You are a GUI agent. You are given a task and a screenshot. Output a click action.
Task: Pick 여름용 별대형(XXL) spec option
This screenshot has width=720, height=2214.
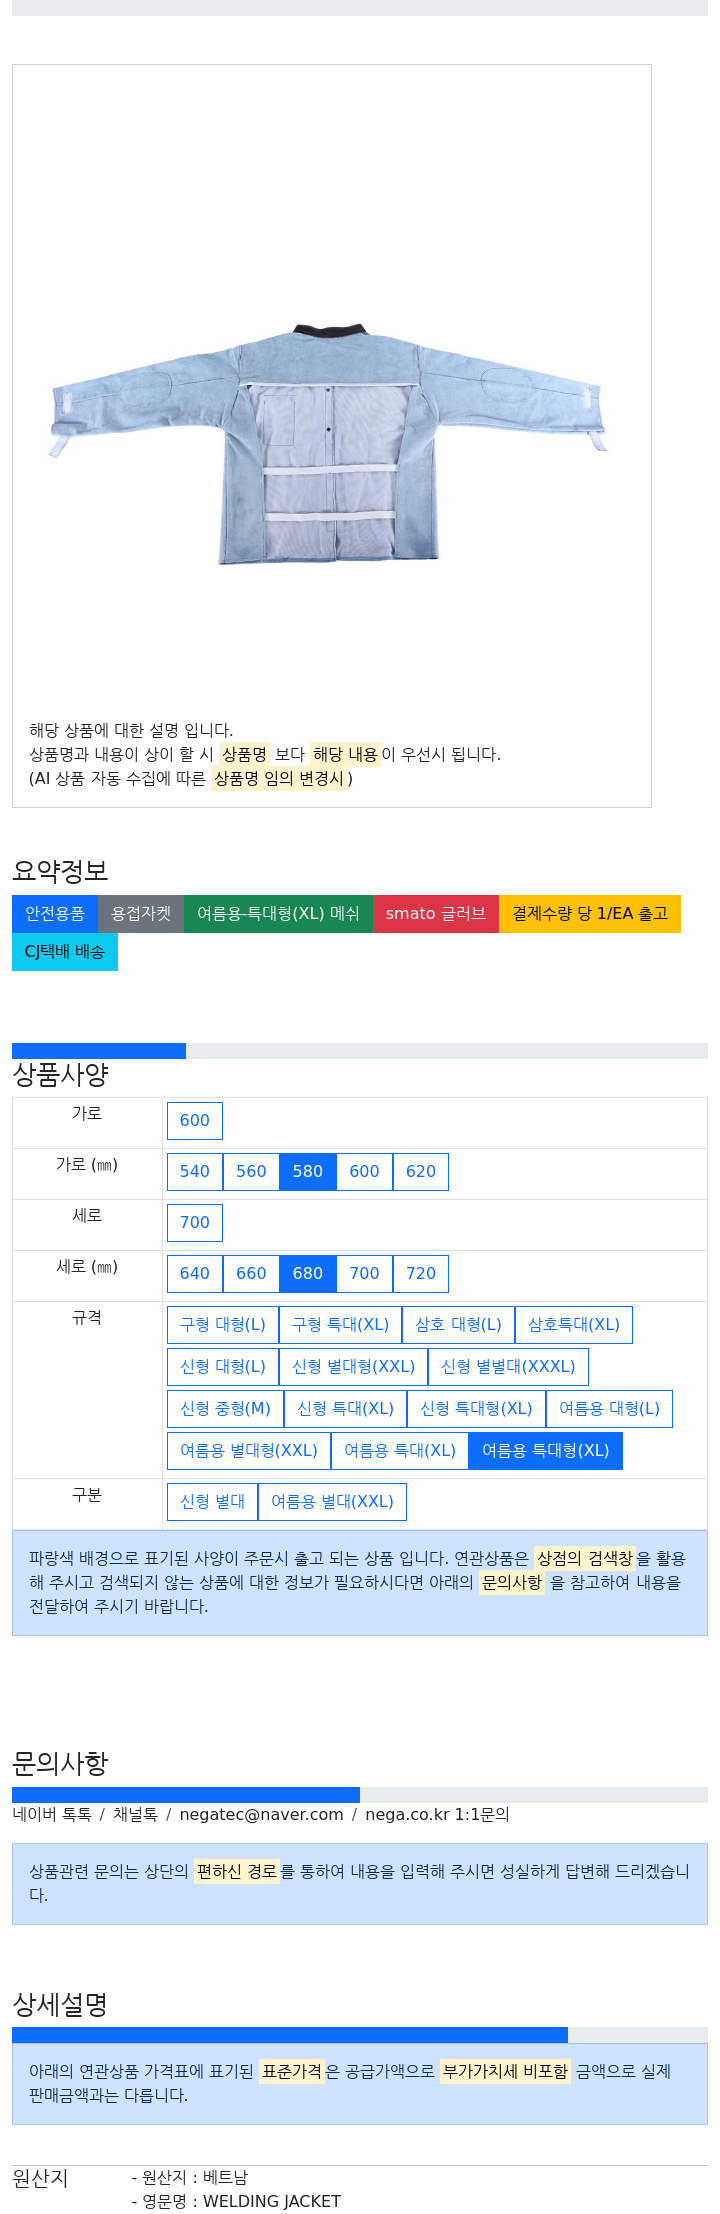point(249,1451)
